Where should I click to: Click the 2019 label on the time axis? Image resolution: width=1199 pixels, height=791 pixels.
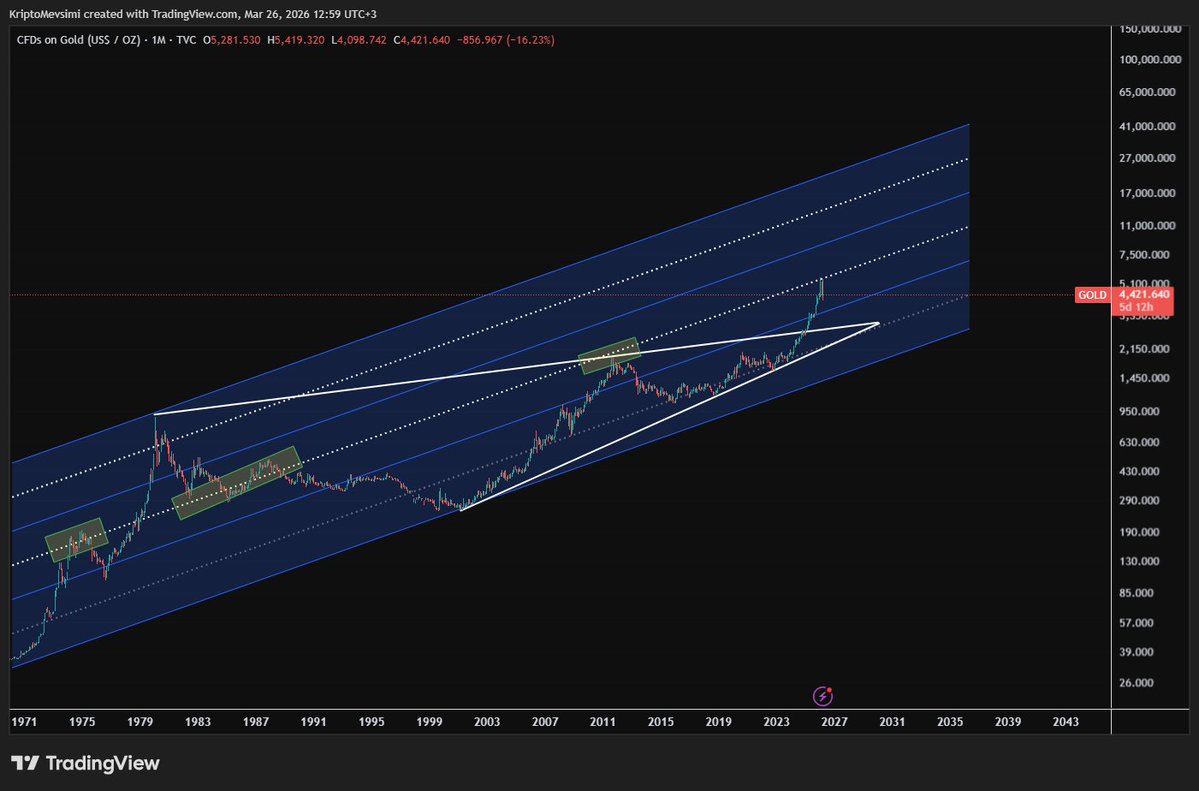coord(718,721)
